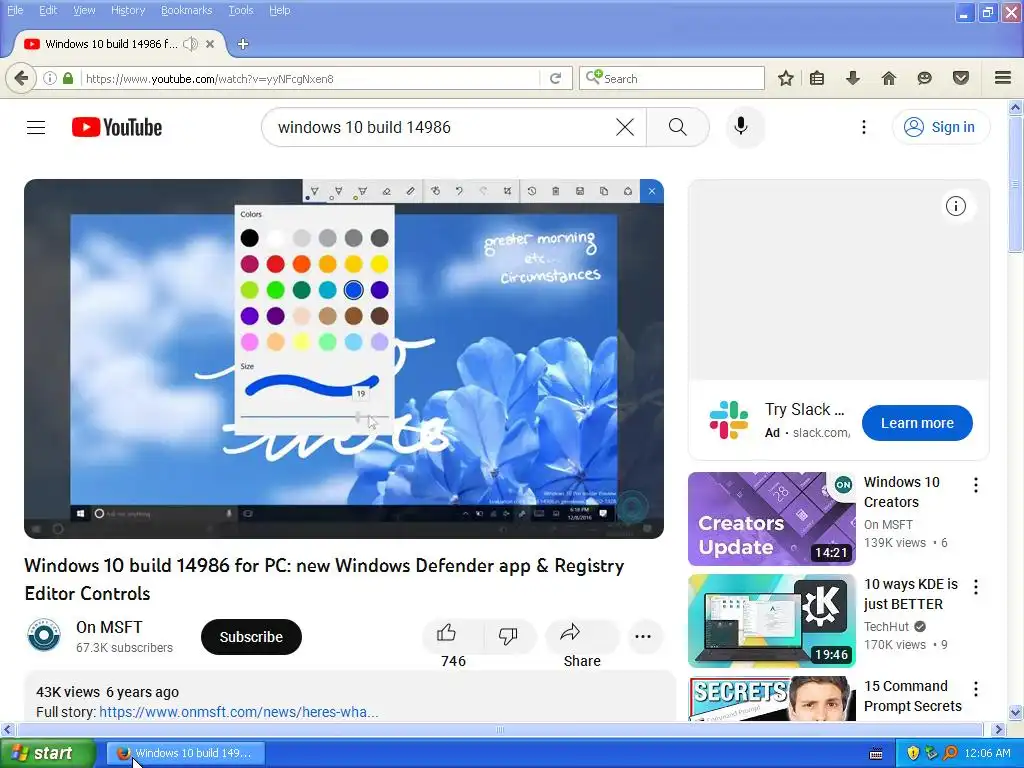Image resolution: width=1024 pixels, height=768 pixels.
Task: Click the YouTube search magnifier button
Action: 678,127
